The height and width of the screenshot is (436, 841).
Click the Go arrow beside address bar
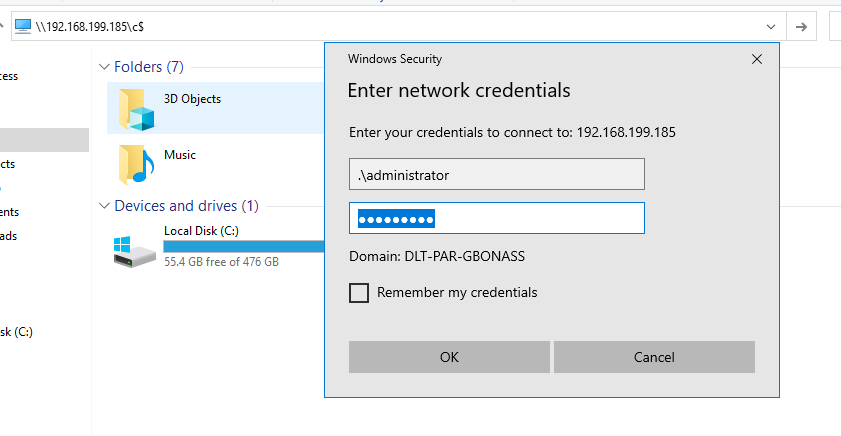coord(801,27)
